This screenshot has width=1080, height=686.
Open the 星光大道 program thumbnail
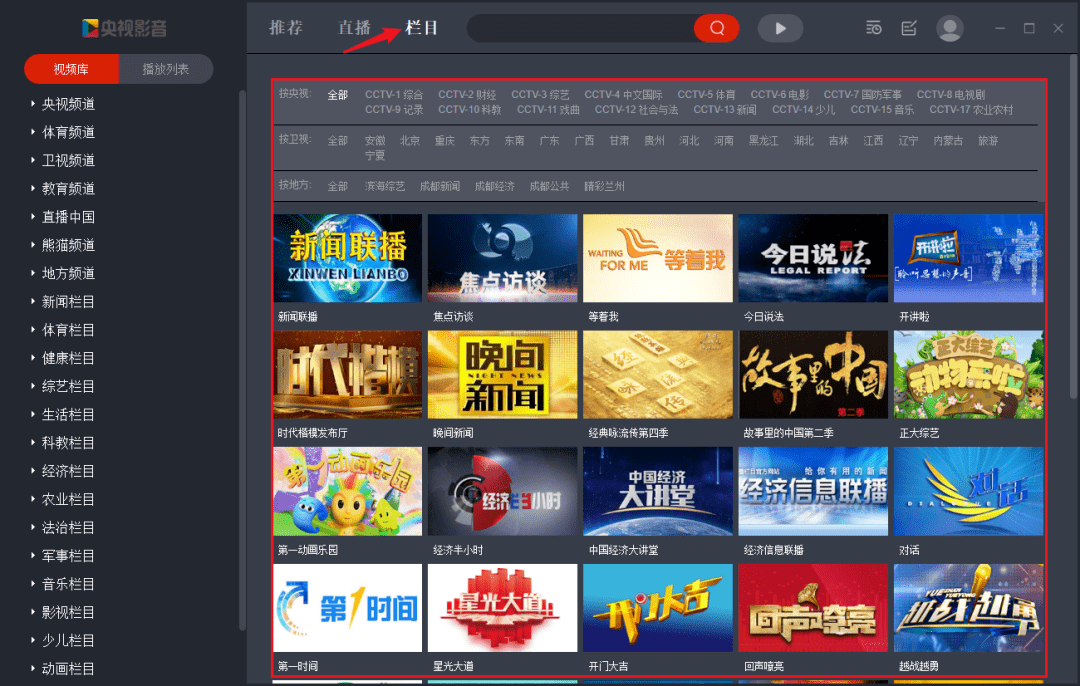(x=503, y=608)
